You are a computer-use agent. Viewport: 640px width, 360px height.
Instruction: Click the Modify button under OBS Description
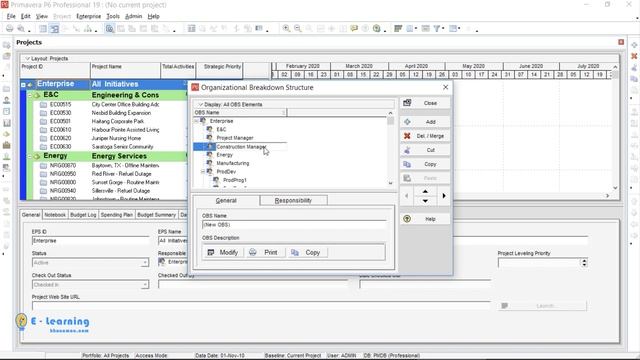(223, 253)
